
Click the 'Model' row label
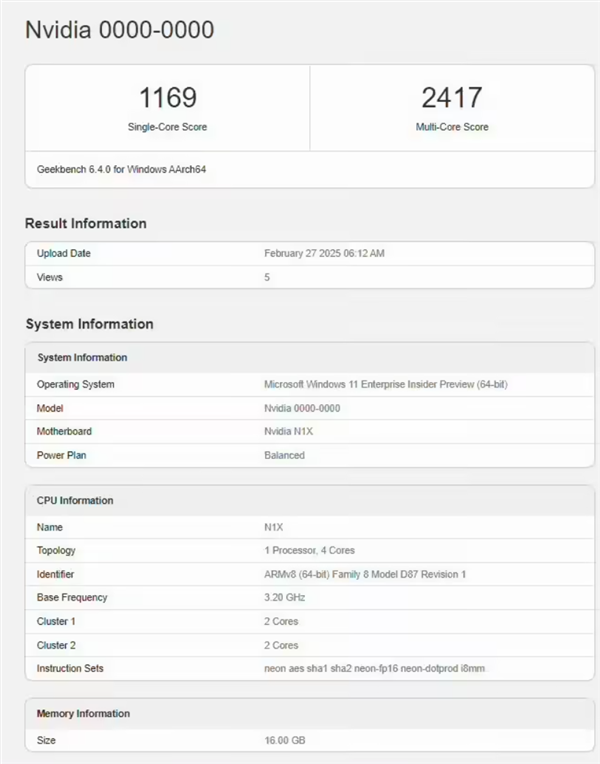50,408
